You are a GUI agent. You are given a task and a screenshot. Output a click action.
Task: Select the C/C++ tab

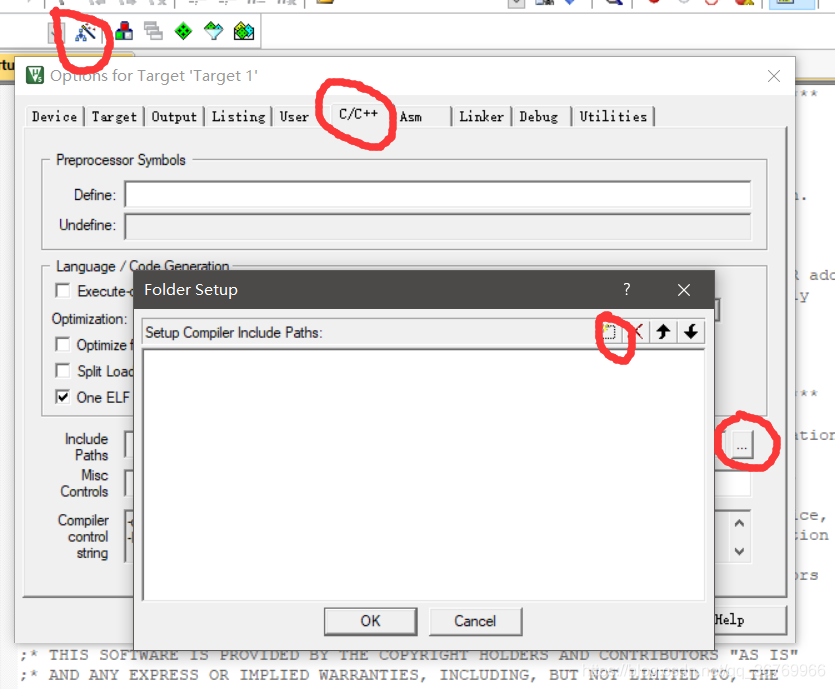(x=358, y=114)
